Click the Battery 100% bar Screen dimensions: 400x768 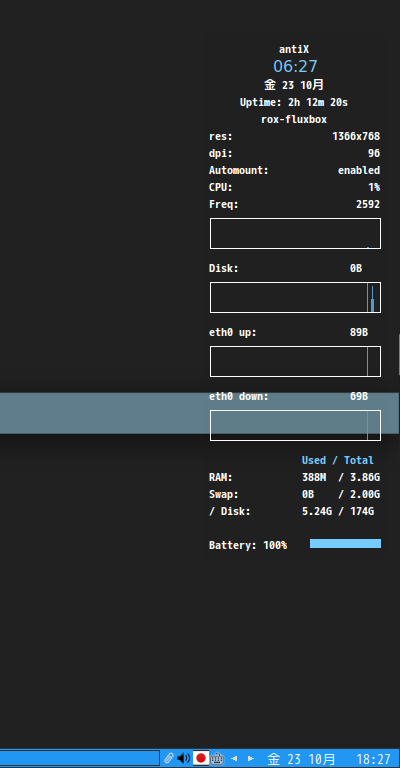(345, 544)
